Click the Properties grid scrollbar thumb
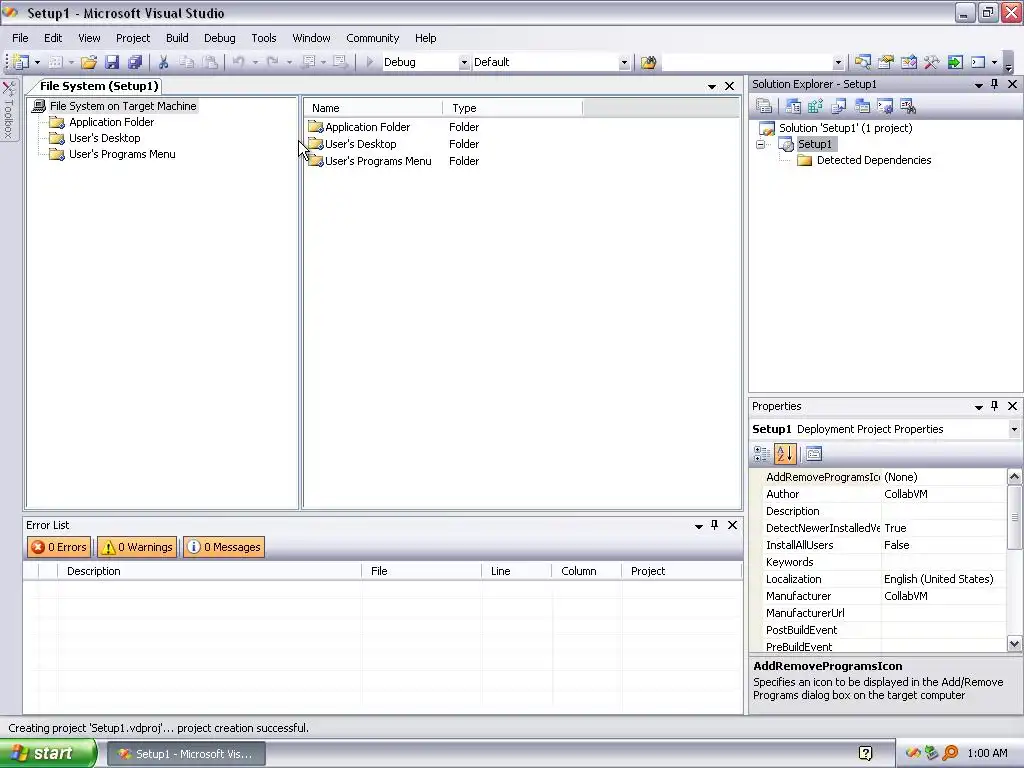1024x768 pixels. (x=1014, y=517)
